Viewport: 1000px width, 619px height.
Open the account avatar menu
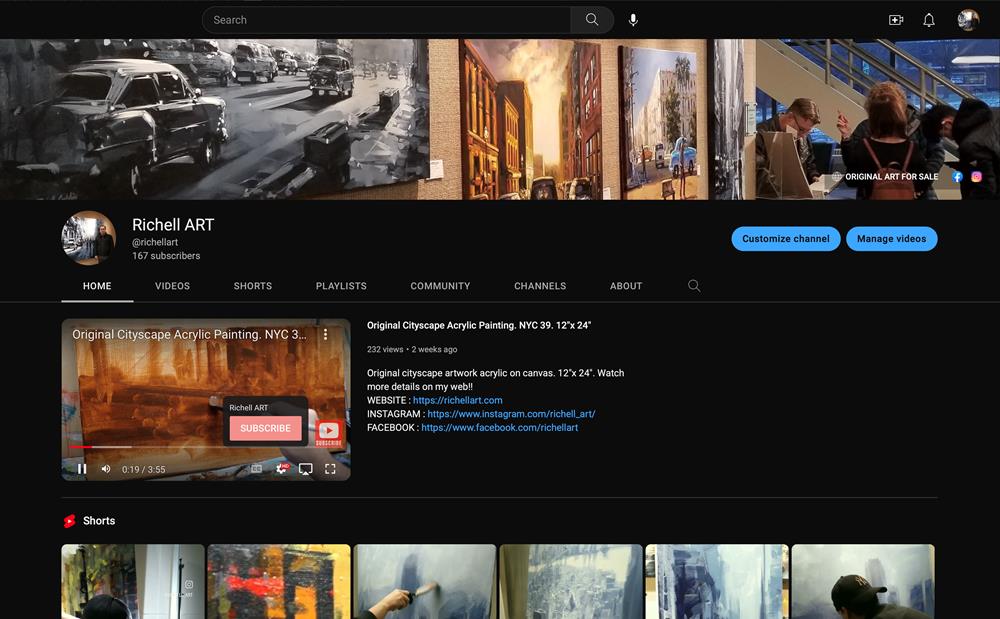[x=968, y=20]
